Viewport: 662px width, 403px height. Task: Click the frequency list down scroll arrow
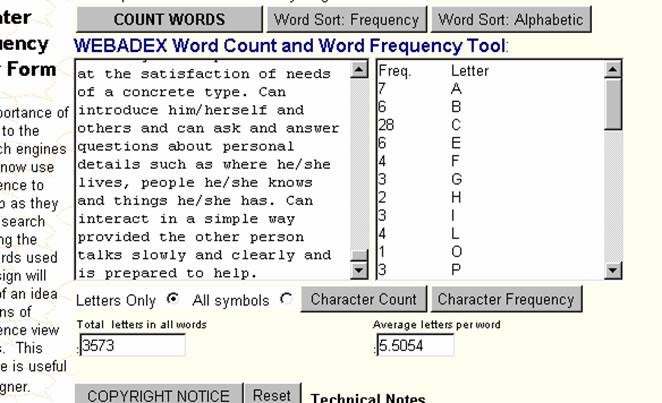point(613,270)
